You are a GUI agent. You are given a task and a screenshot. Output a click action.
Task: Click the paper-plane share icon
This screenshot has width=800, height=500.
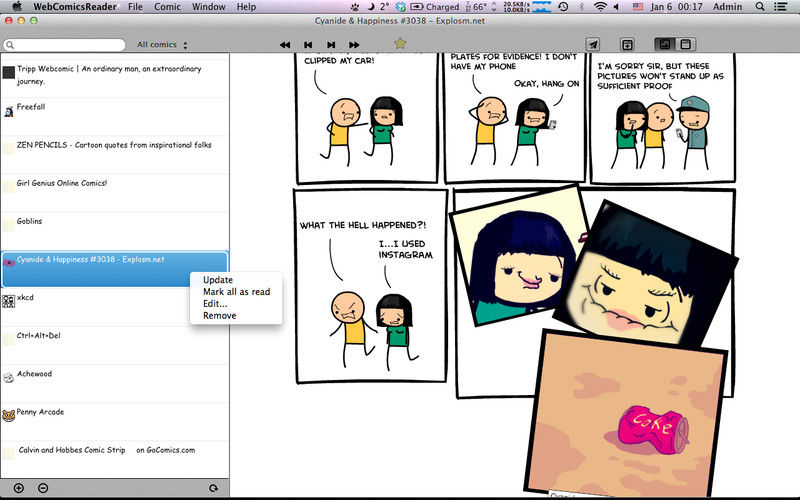coord(592,44)
